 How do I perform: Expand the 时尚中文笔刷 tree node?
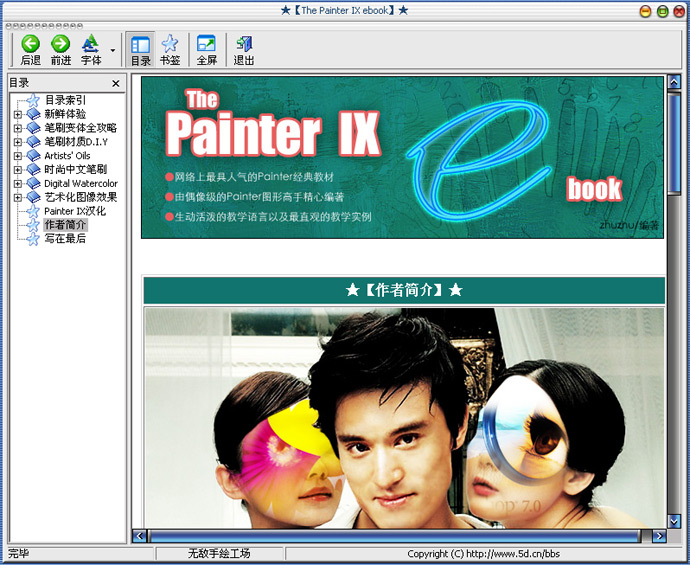pos(18,169)
